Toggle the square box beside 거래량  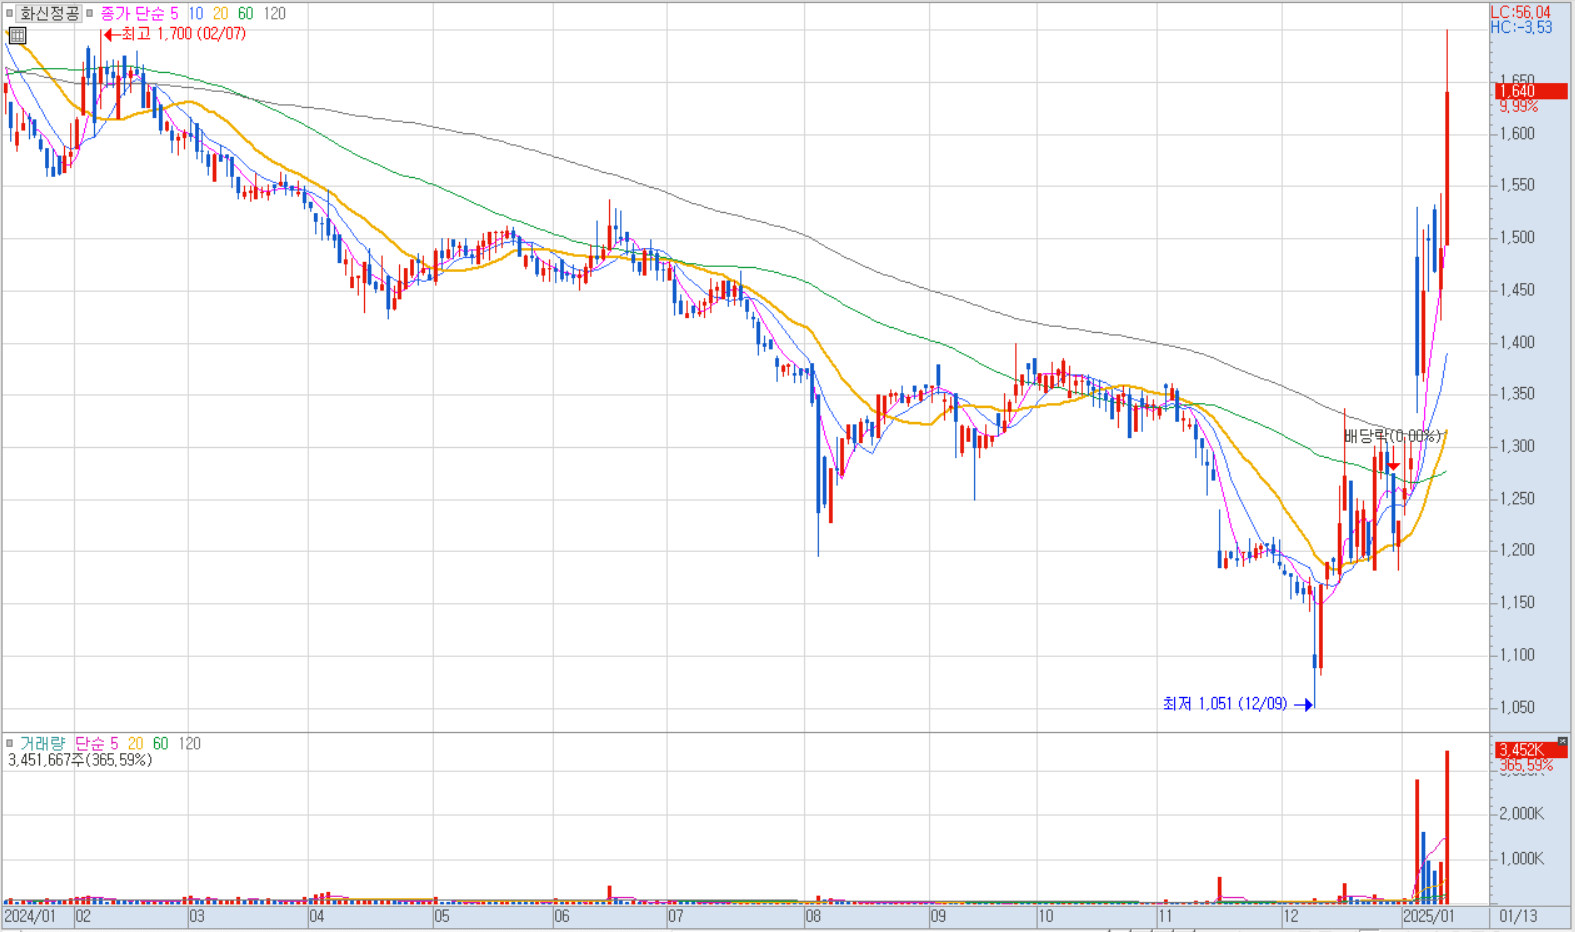click(10, 743)
